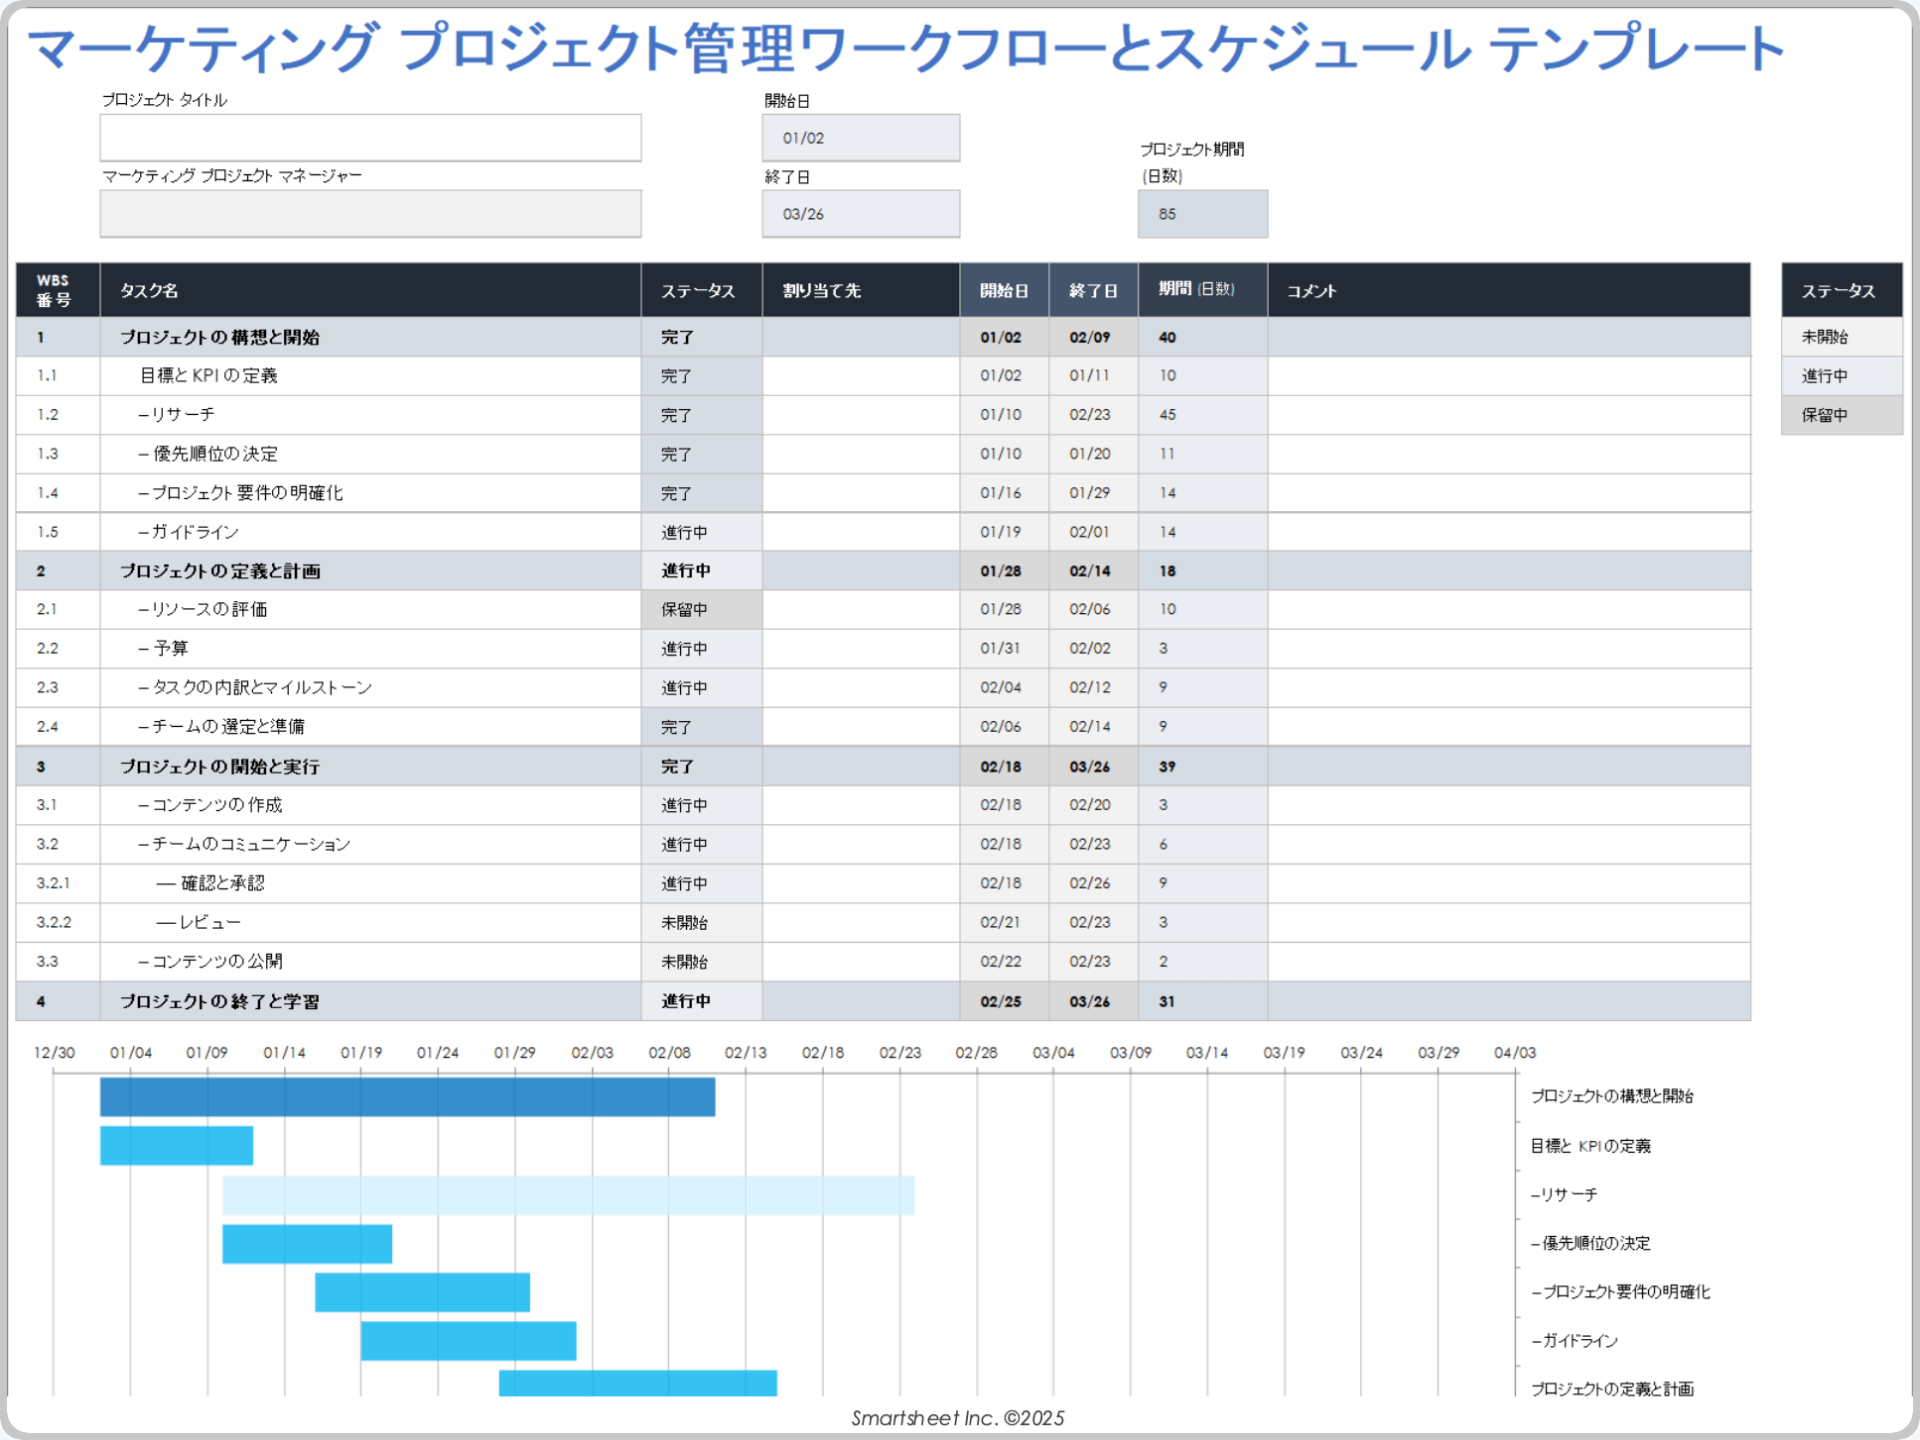Open status cell 未開始 for コンテンツの公開

pyautogui.click(x=701, y=961)
